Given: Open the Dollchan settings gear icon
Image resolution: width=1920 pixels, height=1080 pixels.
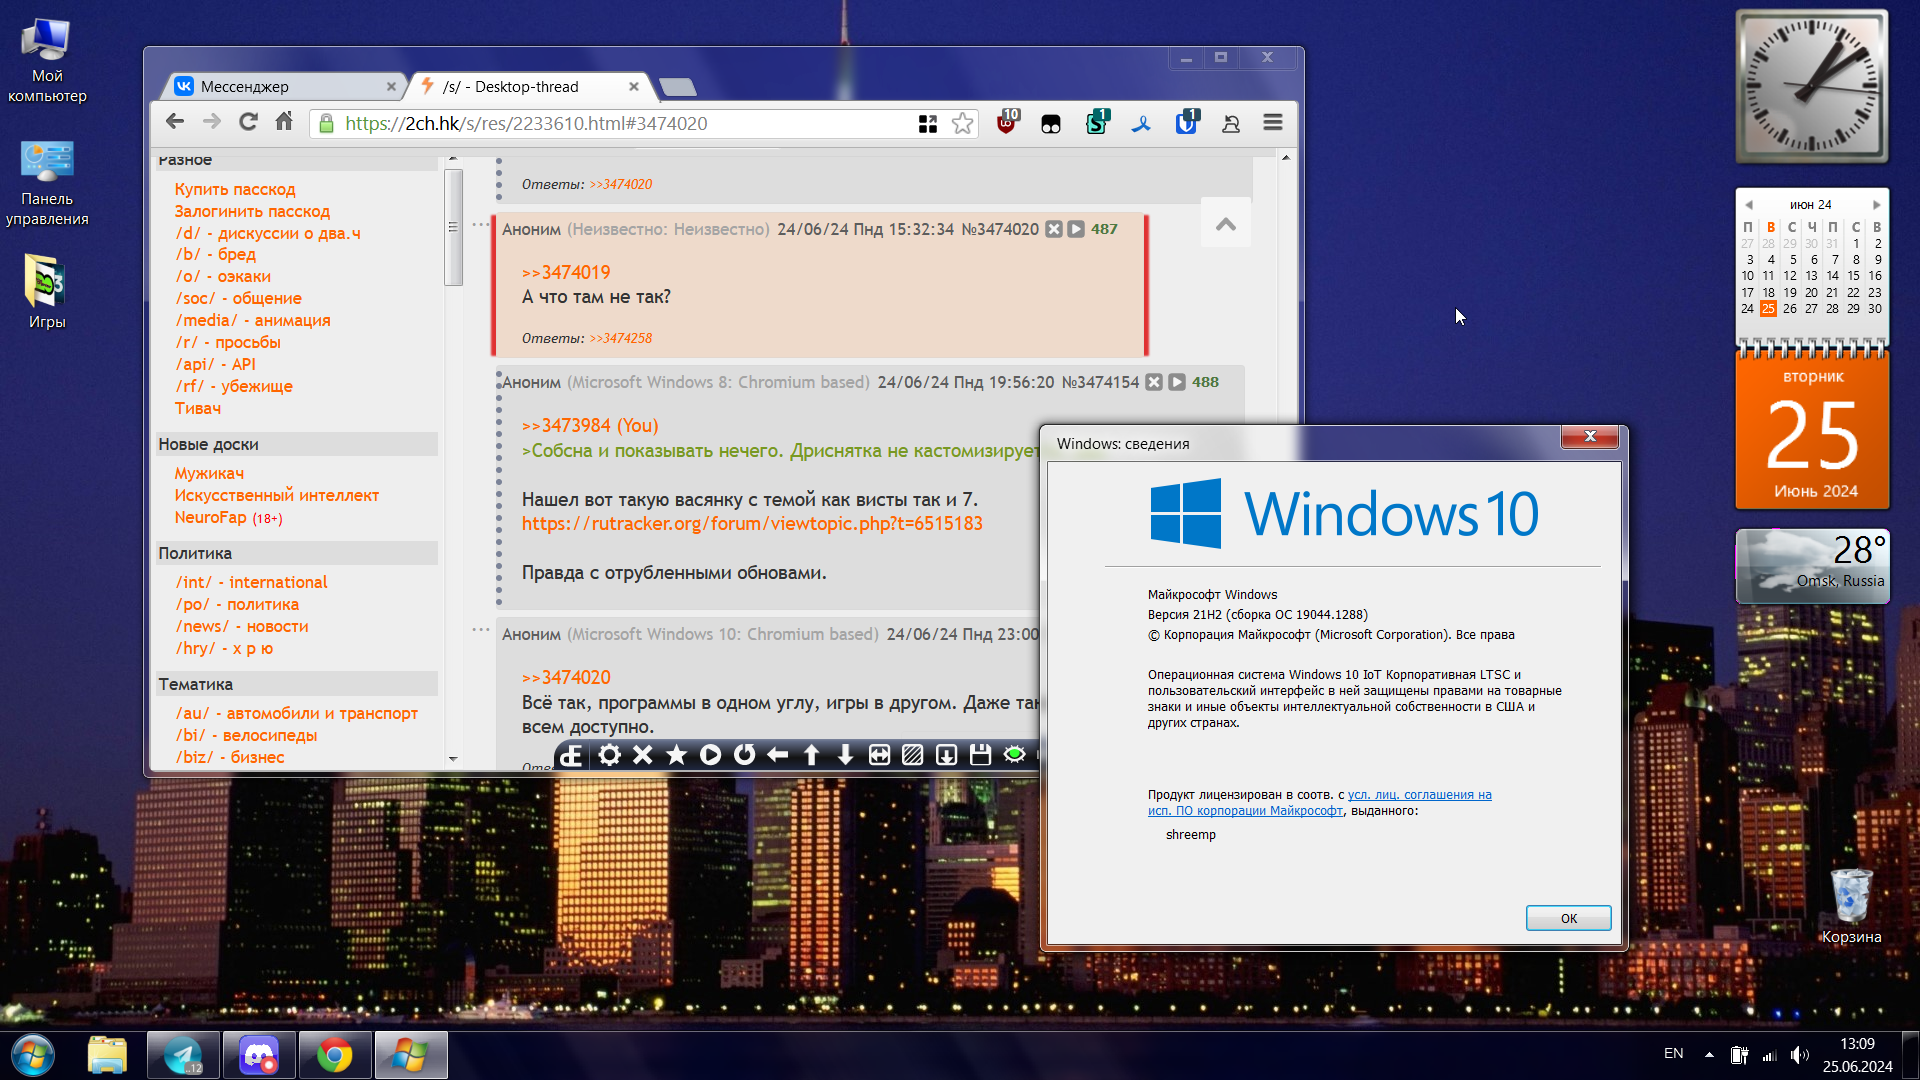Looking at the screenshot, I should point(609,755).
